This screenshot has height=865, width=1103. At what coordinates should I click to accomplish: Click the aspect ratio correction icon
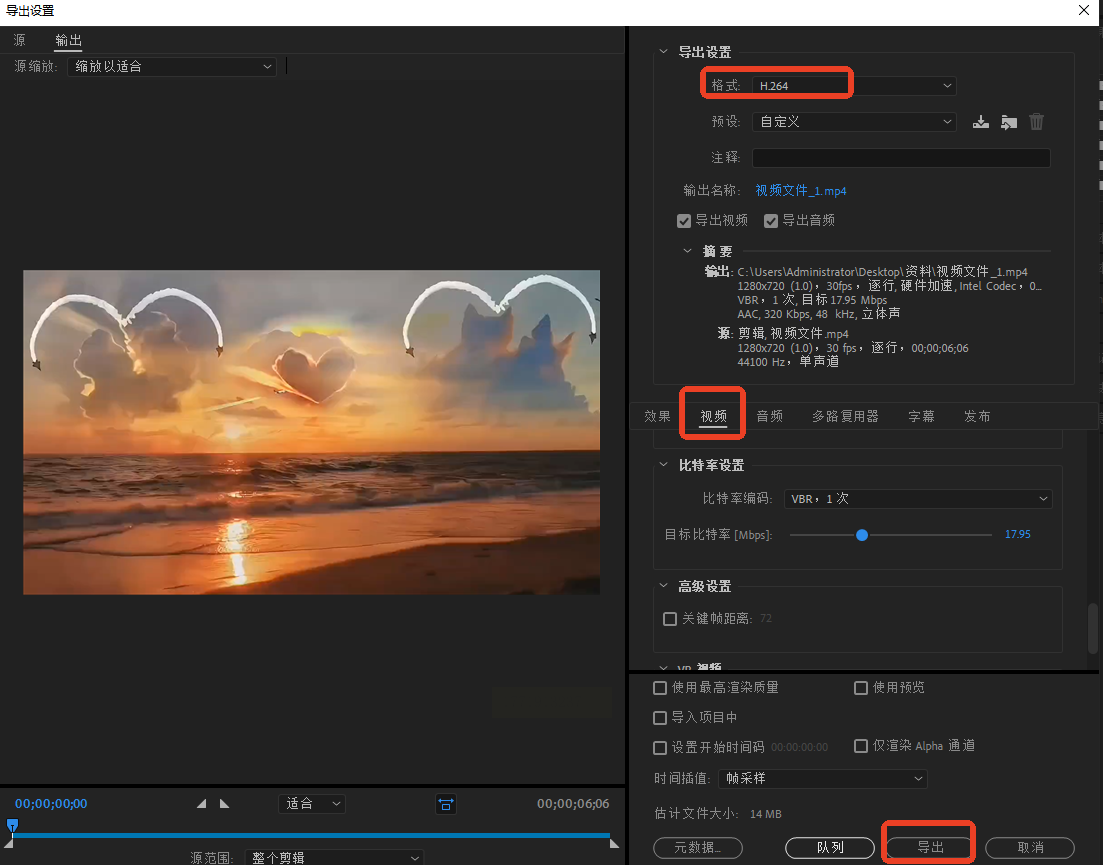pos(445,804)
